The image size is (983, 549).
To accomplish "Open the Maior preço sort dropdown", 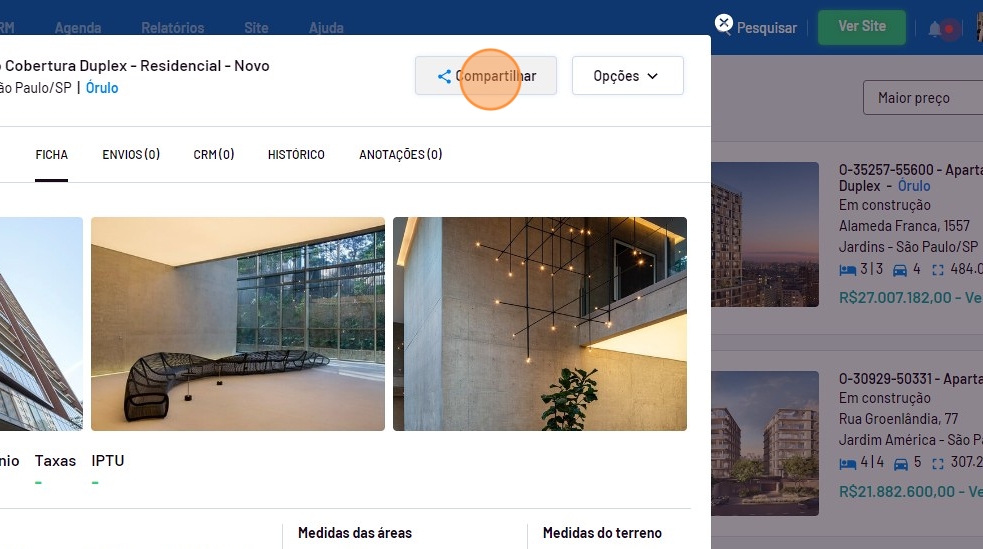I will (922, 98).
